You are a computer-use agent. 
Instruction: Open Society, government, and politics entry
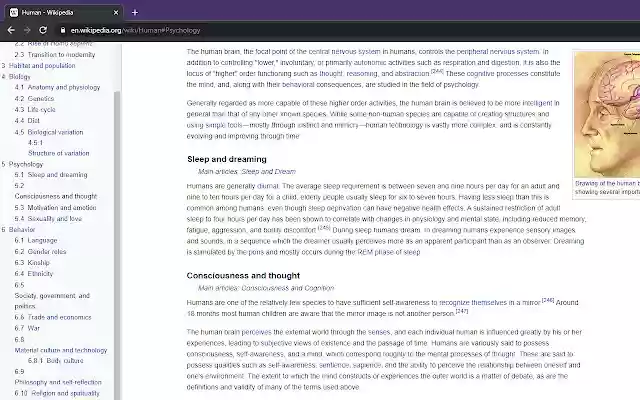(52, 301)
